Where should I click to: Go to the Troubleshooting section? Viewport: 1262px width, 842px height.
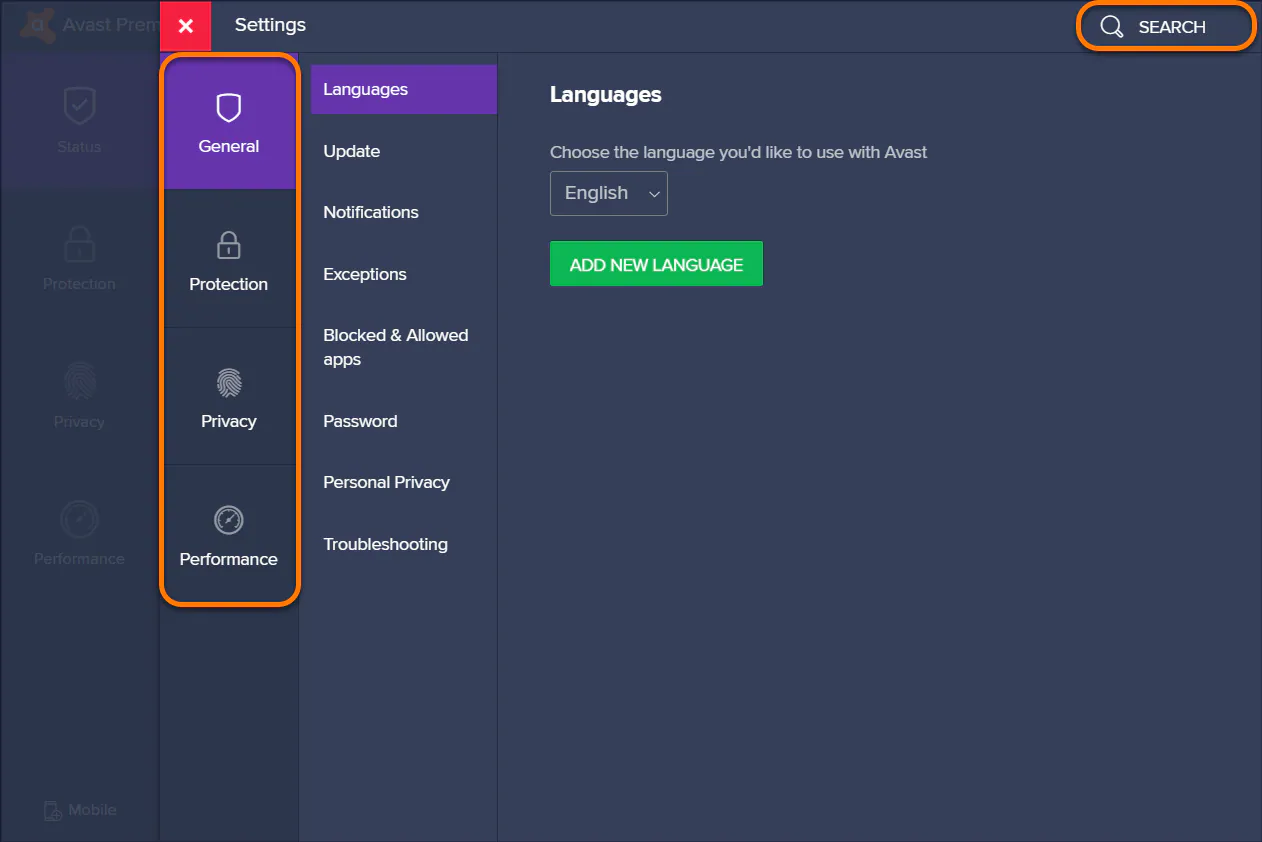pos(385,544)
